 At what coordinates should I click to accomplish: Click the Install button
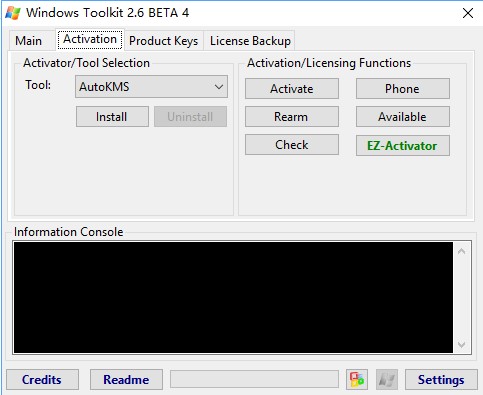(x=112, y=117)
